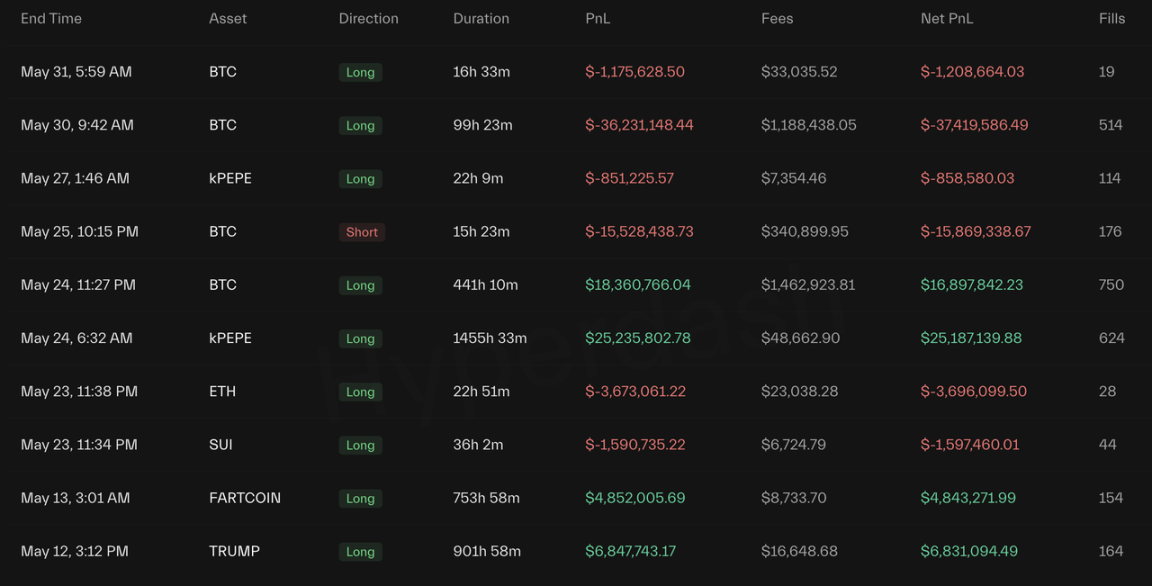Click the PnL value $6,847,743.17
This screenshot has height=586, width=1152.
coord(630,551)
